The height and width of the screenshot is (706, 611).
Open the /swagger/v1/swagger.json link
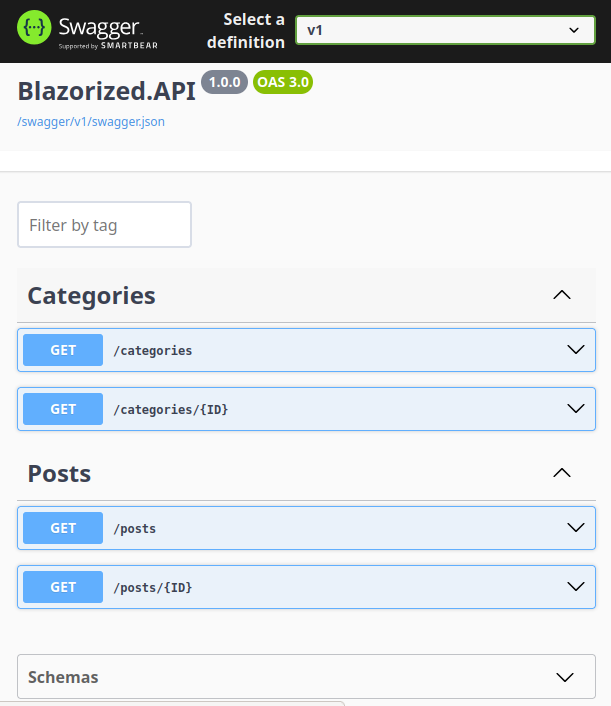tap(91, 122)
